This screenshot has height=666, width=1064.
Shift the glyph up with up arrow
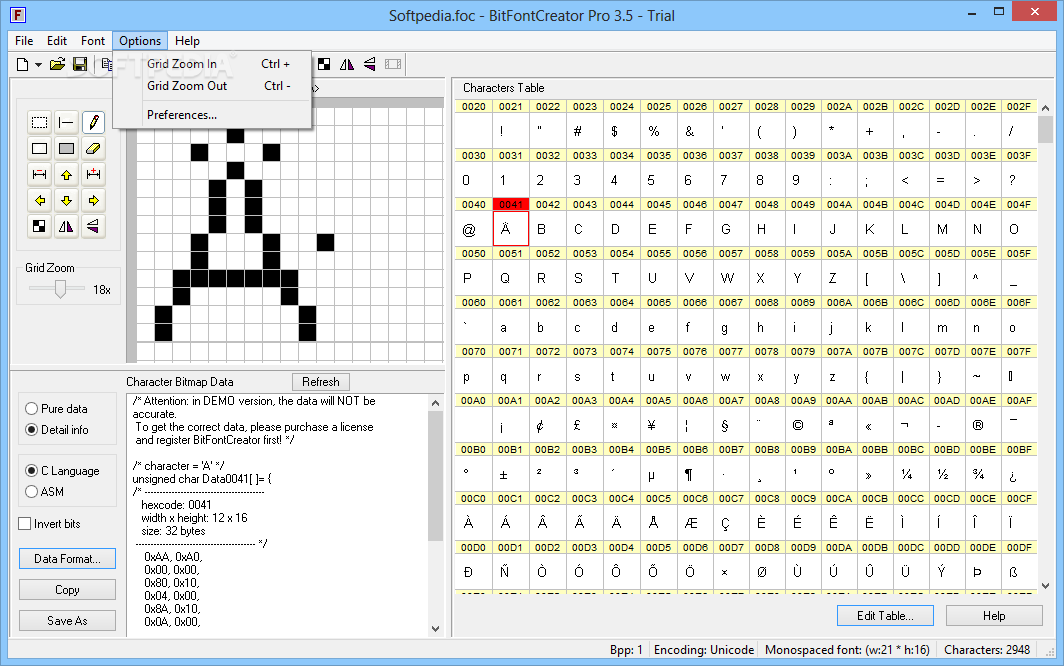tap(66, 174)
